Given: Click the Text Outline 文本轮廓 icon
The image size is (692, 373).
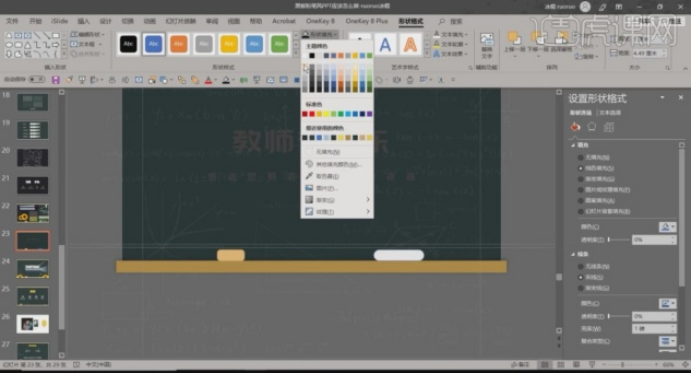Looking at the screenshot, I should 436,44.
